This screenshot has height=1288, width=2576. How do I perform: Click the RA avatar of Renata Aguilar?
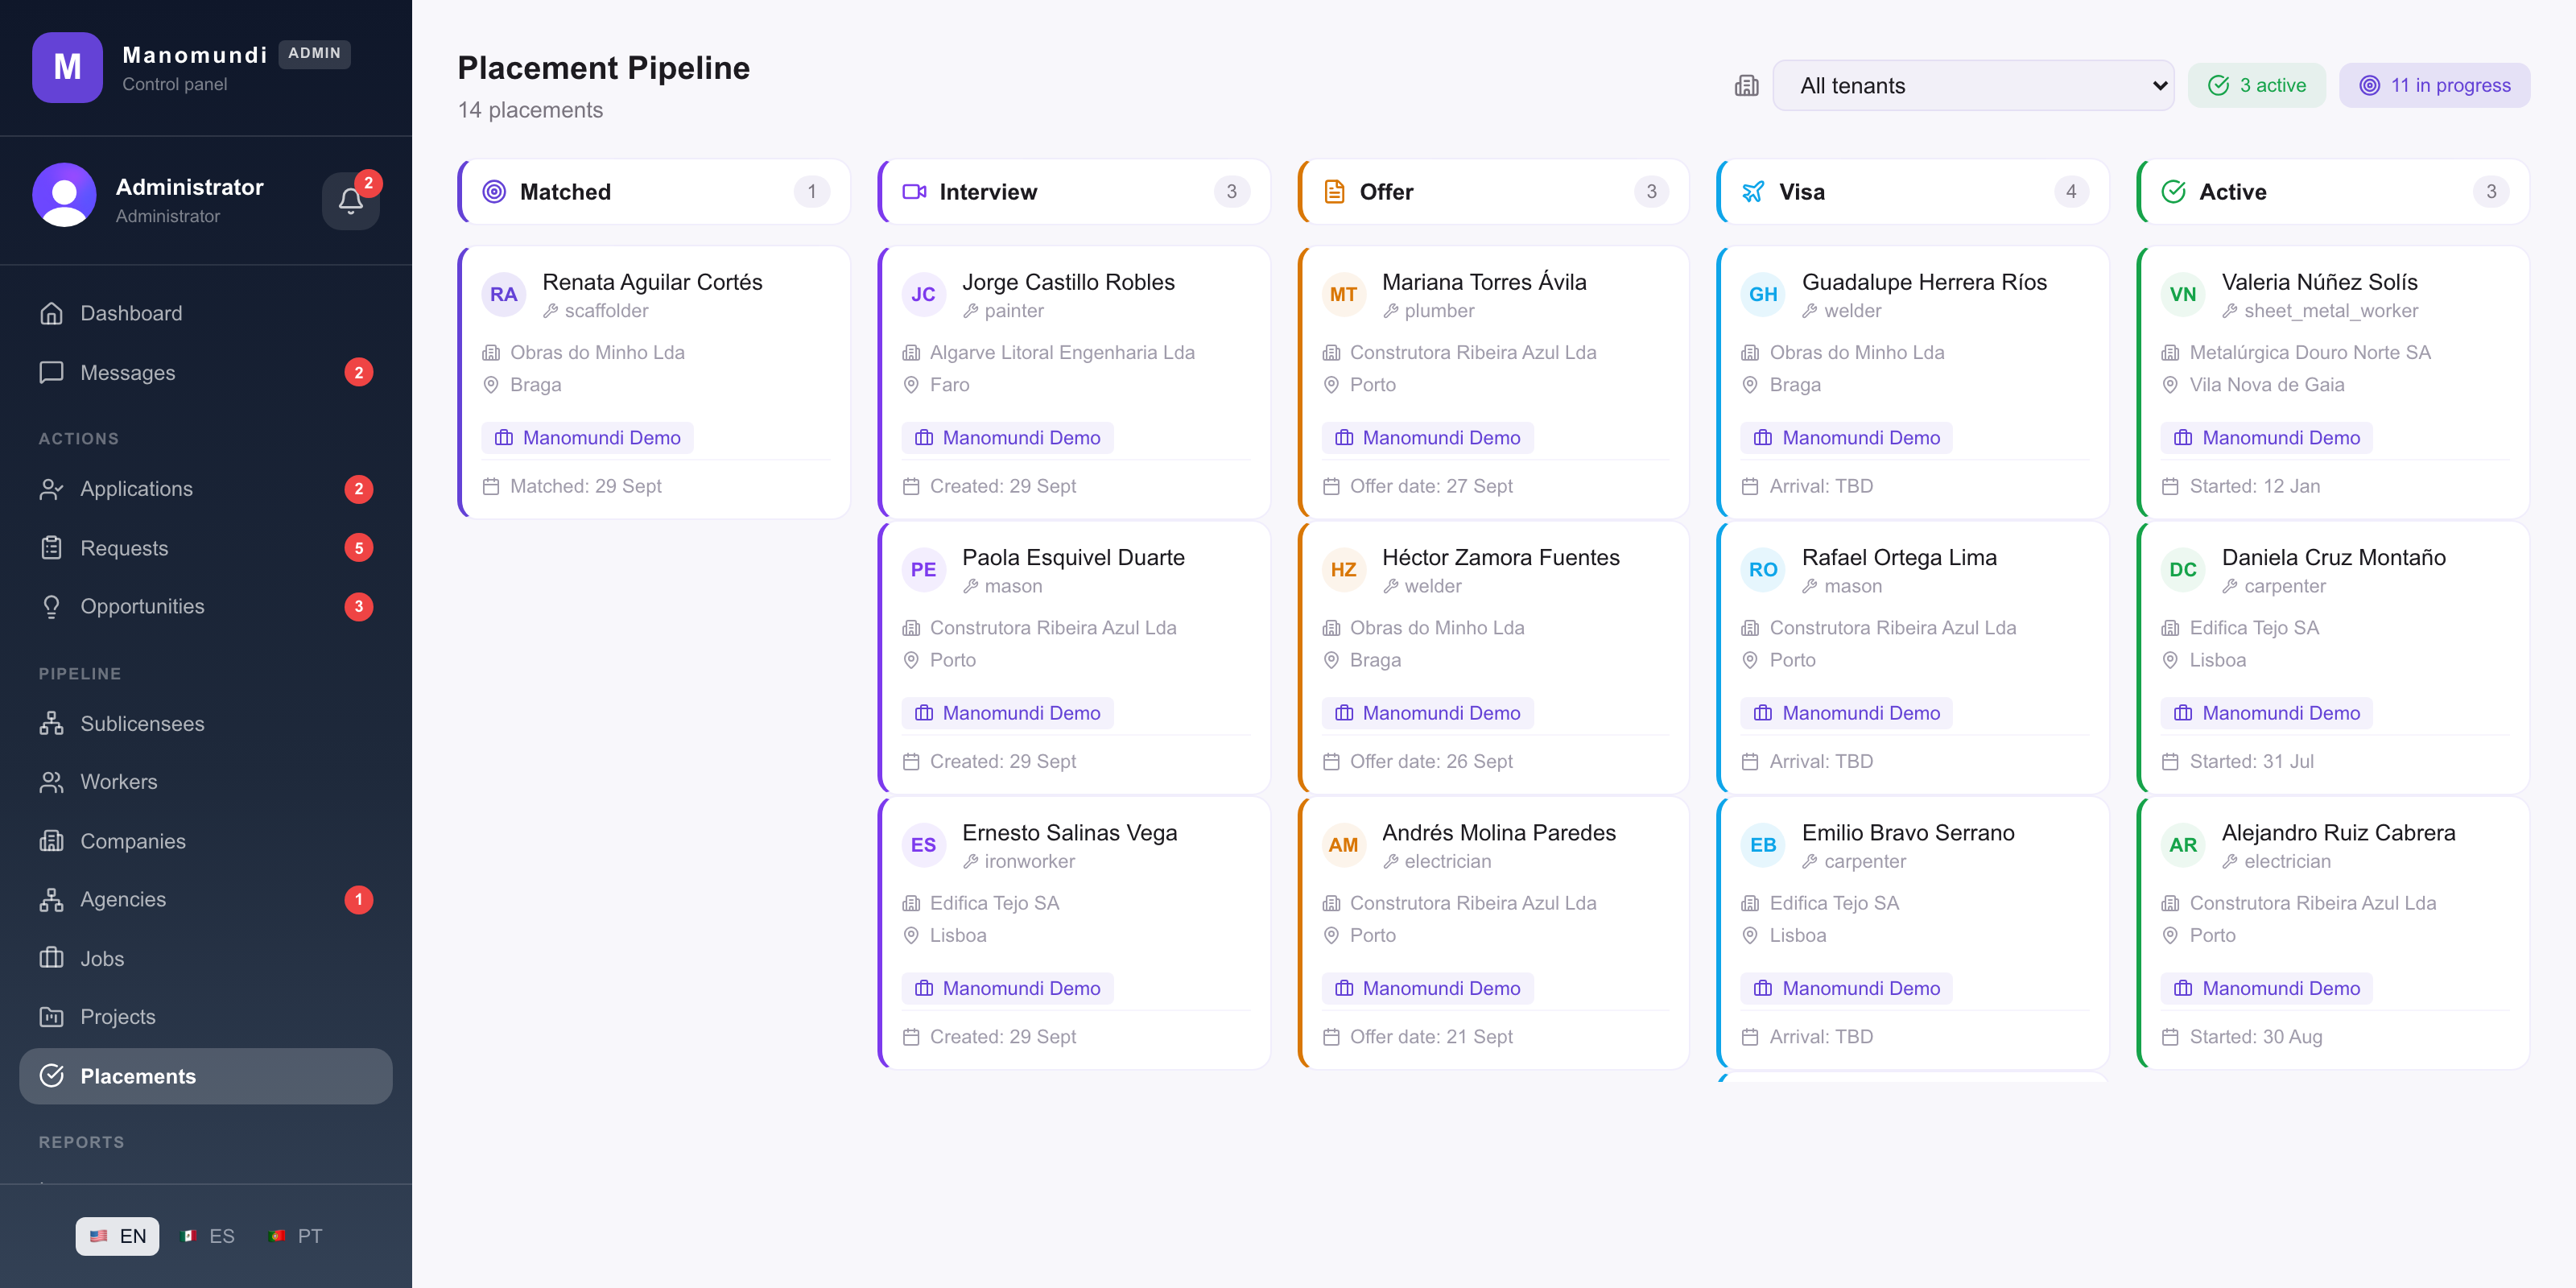[x=503, y=295]
